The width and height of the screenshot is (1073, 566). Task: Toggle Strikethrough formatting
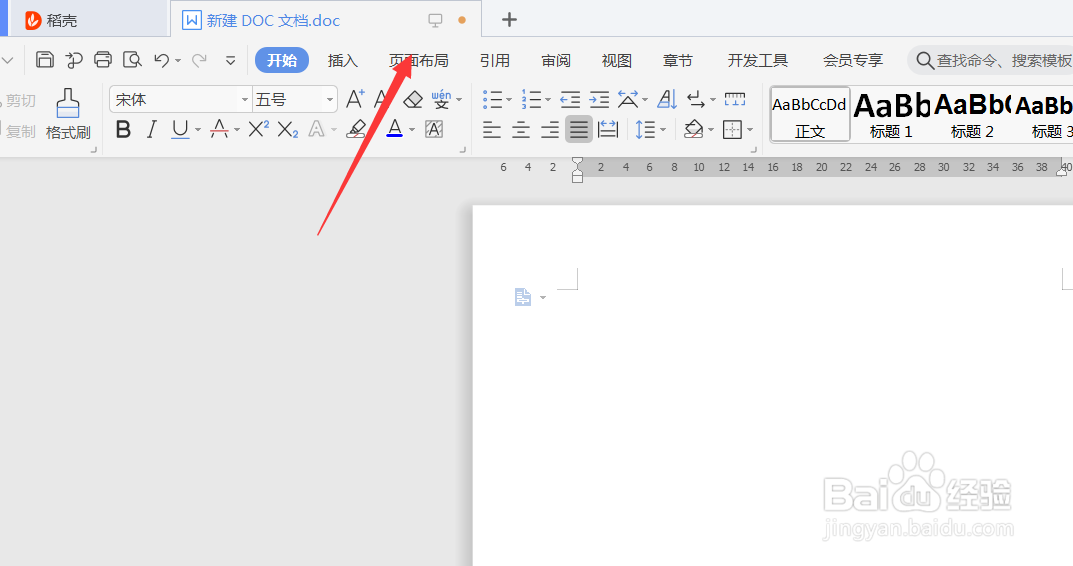219,129
